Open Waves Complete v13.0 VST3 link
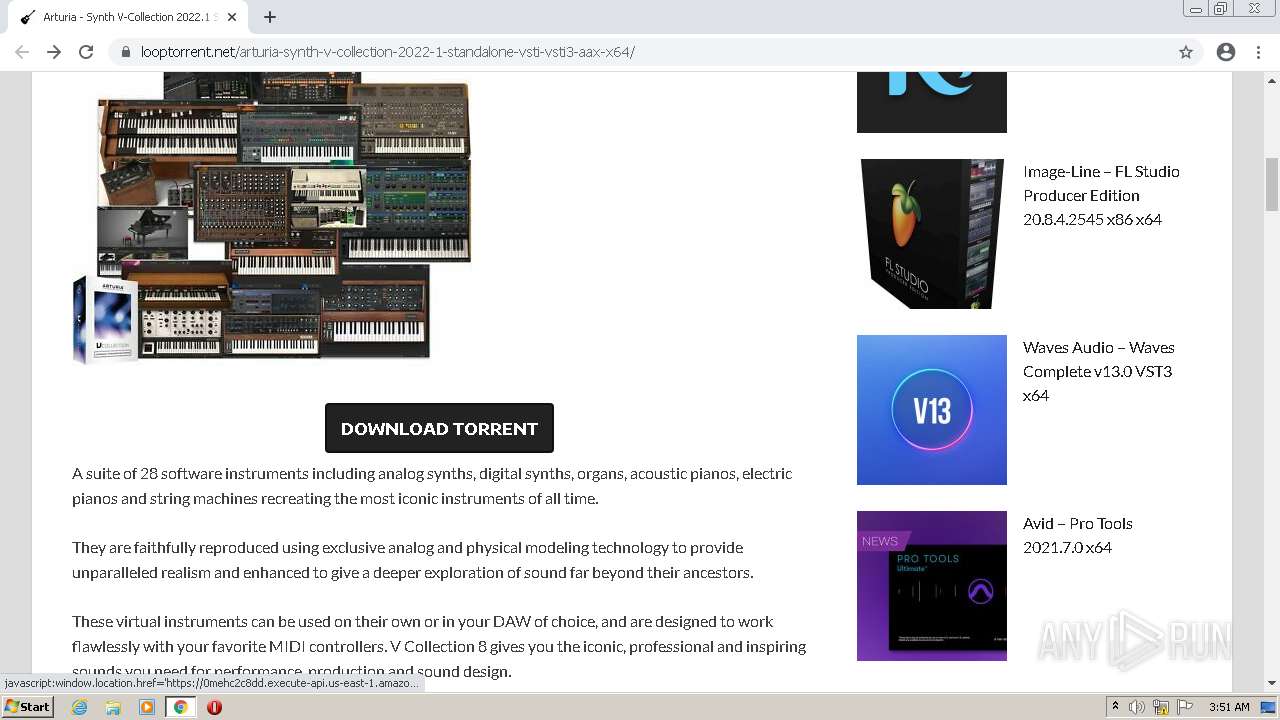The width and height of the screenshot is (1280, 720). 1098,371
